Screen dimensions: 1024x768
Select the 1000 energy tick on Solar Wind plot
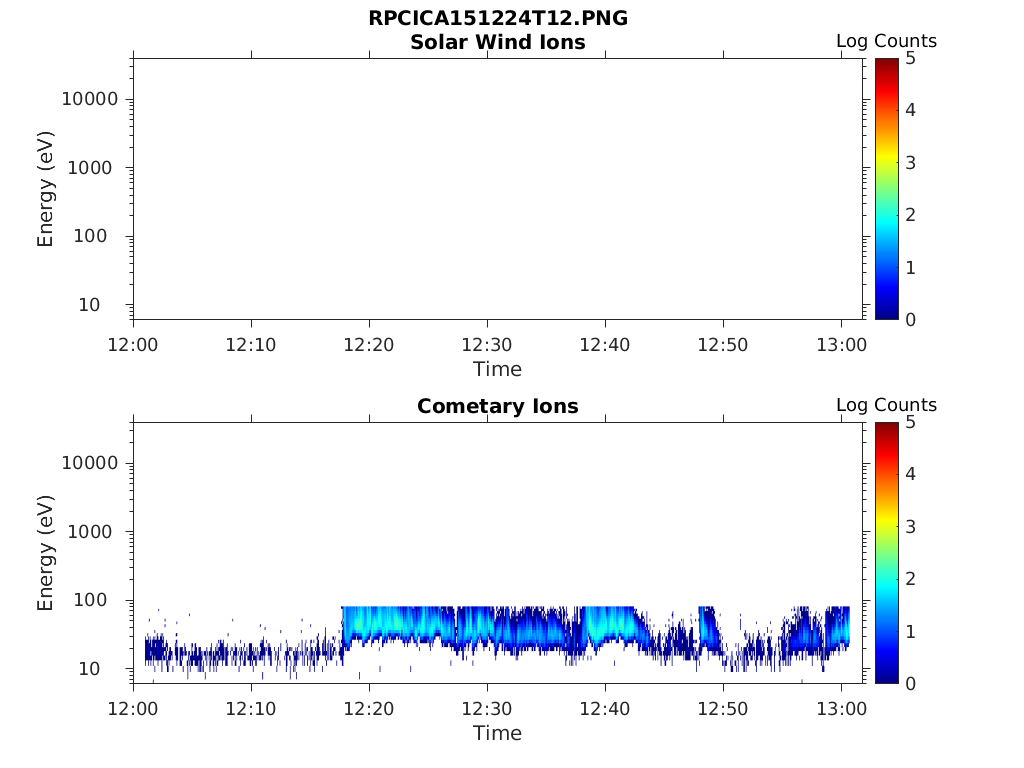(x=90, y=168)
